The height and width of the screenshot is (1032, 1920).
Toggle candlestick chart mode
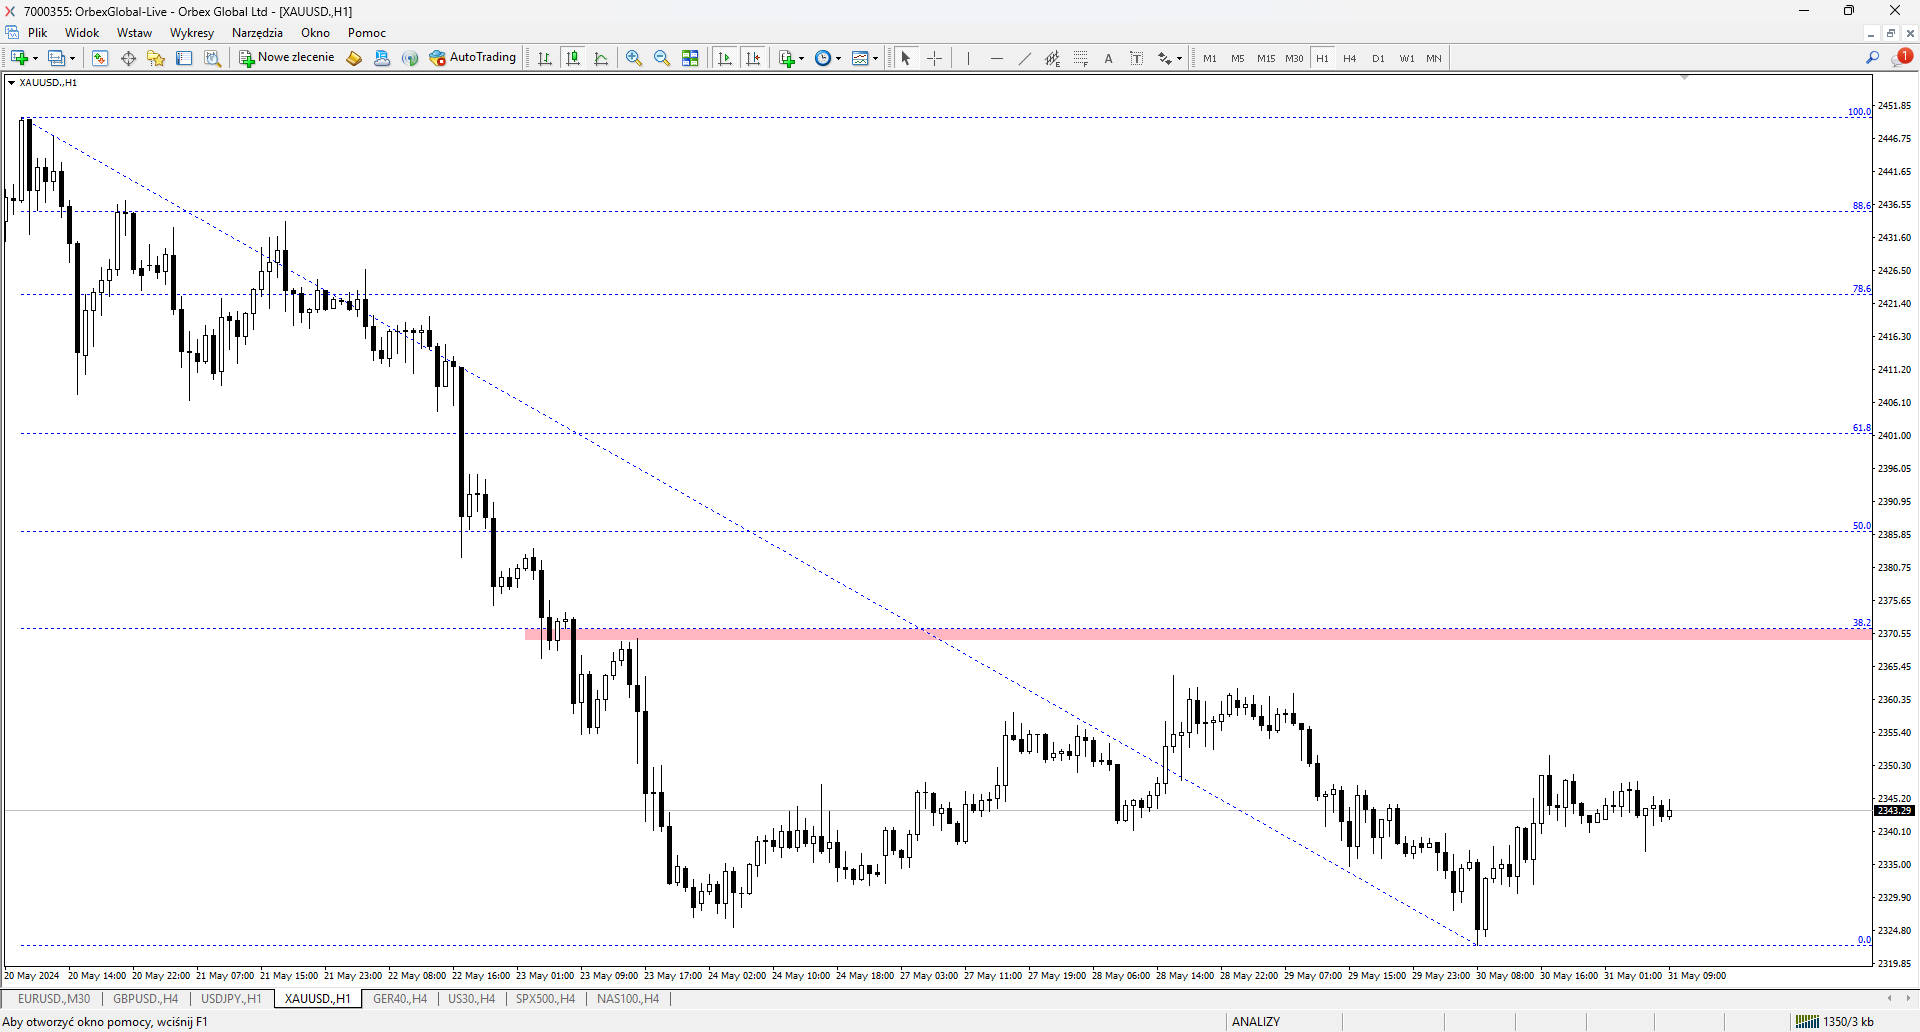tap(573, 58)
